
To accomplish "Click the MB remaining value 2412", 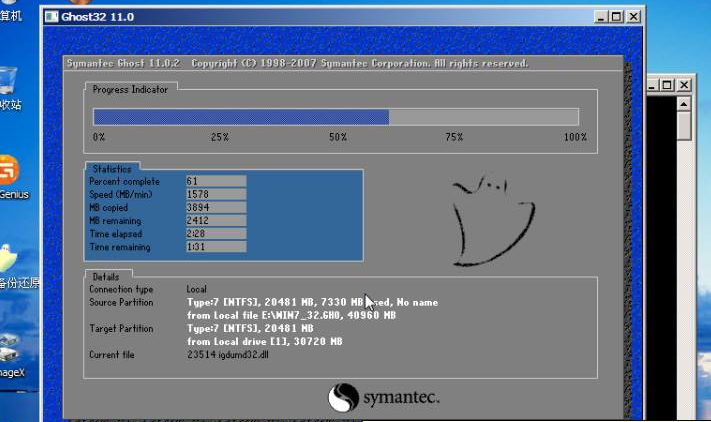I will tap(216, 221).
